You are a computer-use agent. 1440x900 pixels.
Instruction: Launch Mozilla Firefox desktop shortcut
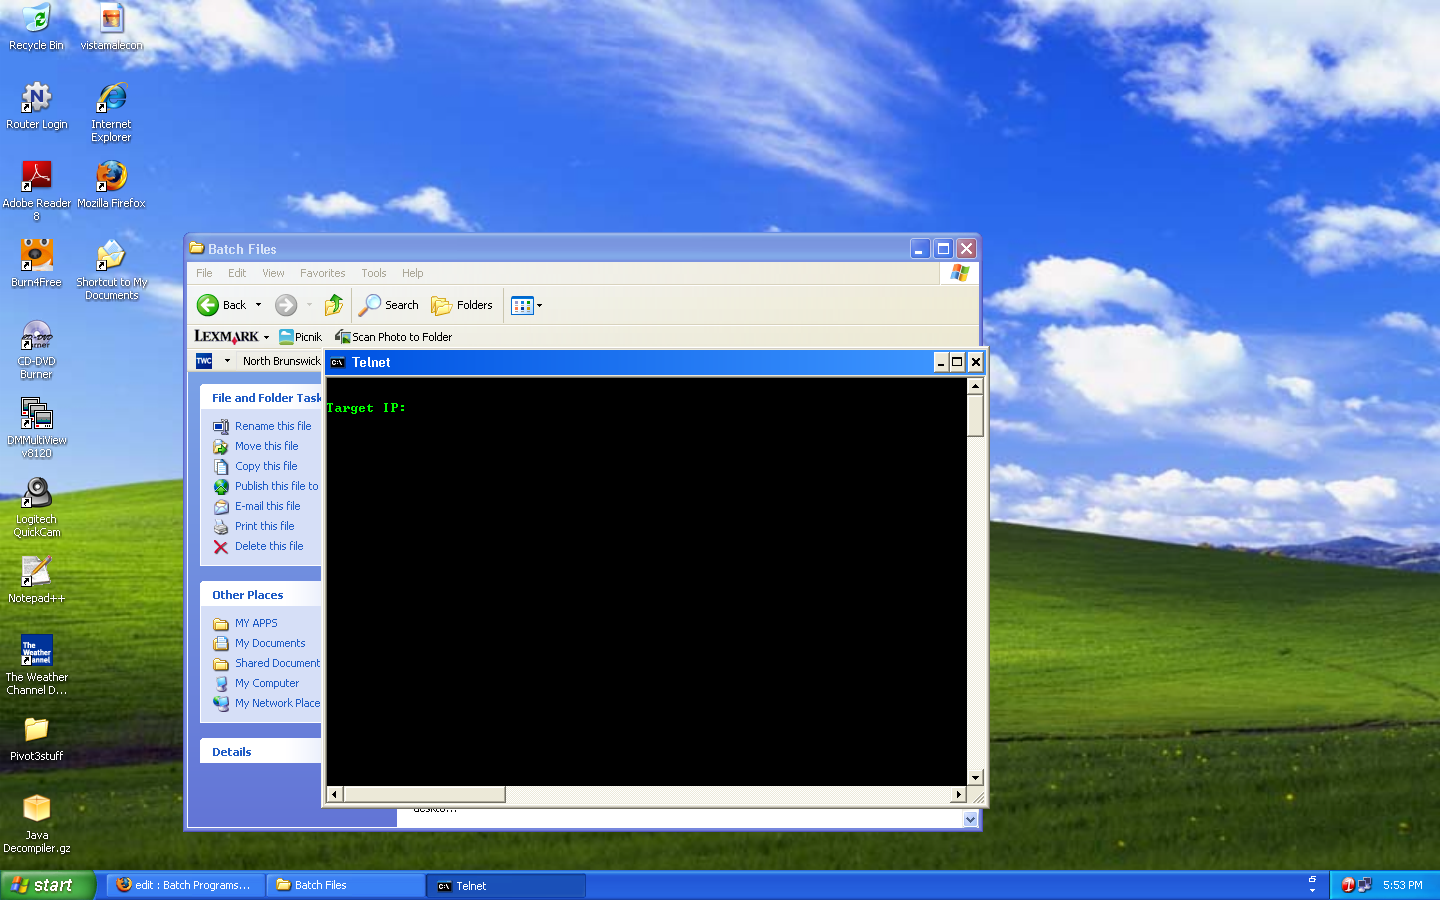(x=111, y=185)
